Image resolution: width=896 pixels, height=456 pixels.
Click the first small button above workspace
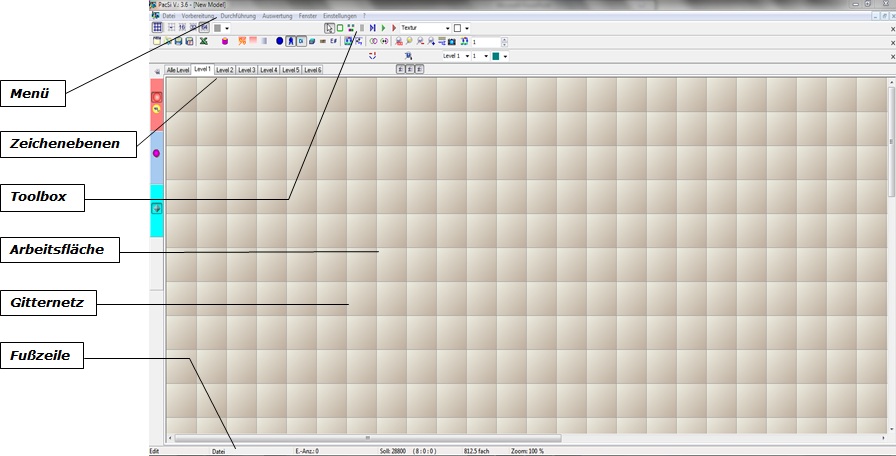coord(401,69)
